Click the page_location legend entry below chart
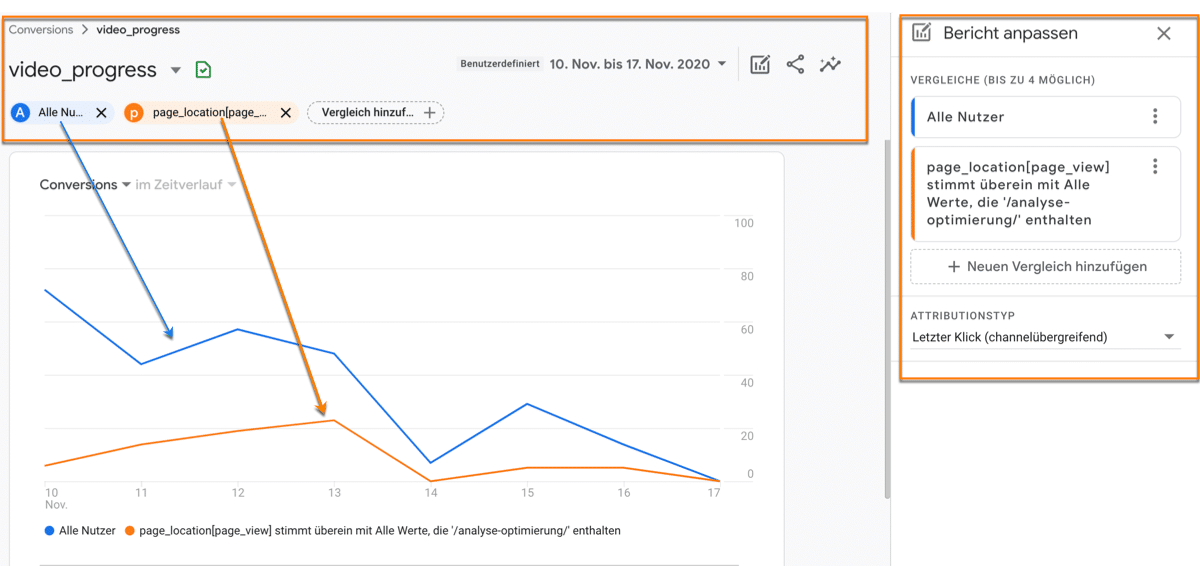 [x=373, y=531]
